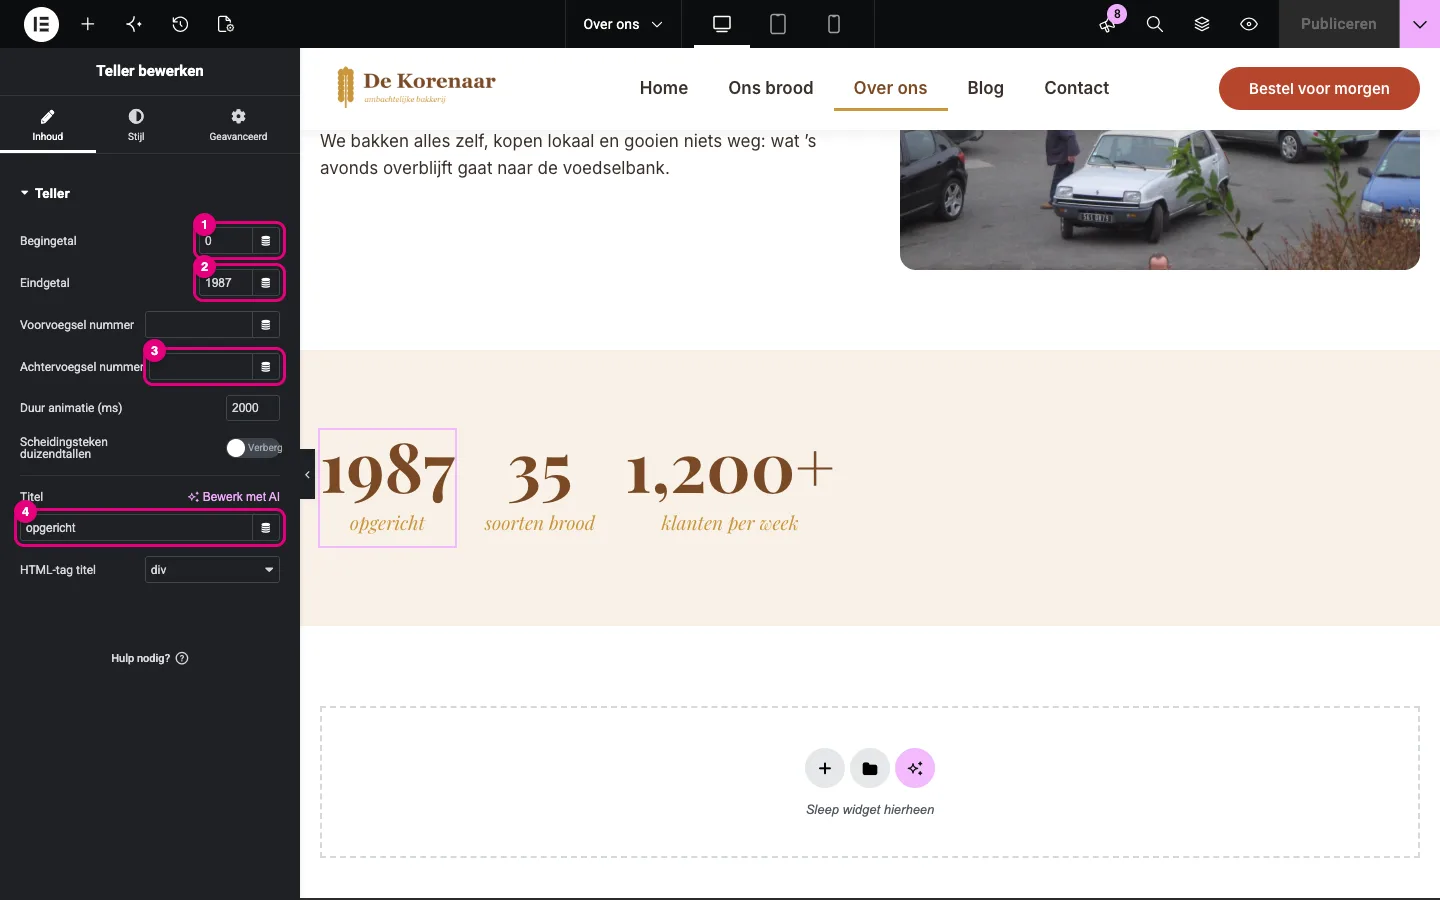Click dynamic tags icon for Begingetal

pos(266,241)
